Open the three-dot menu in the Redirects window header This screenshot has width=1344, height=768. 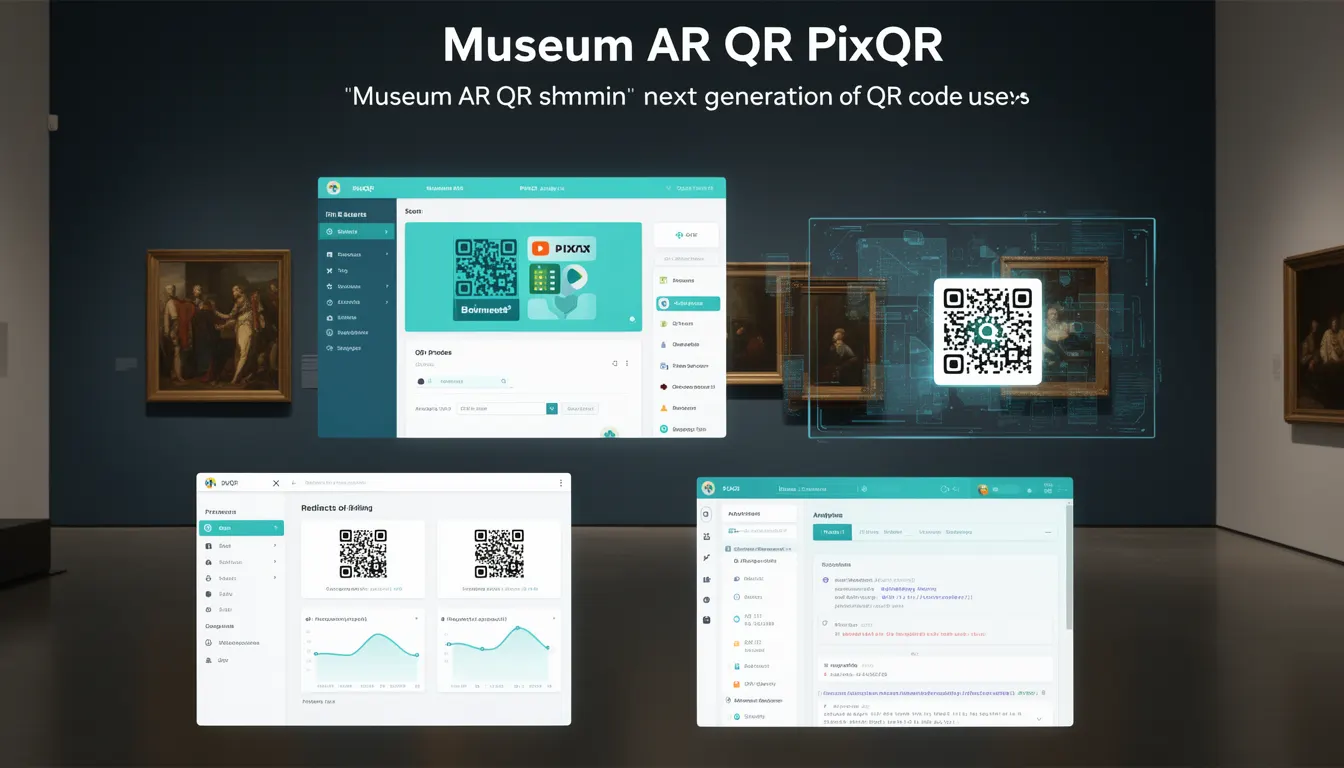coord(560,483)
